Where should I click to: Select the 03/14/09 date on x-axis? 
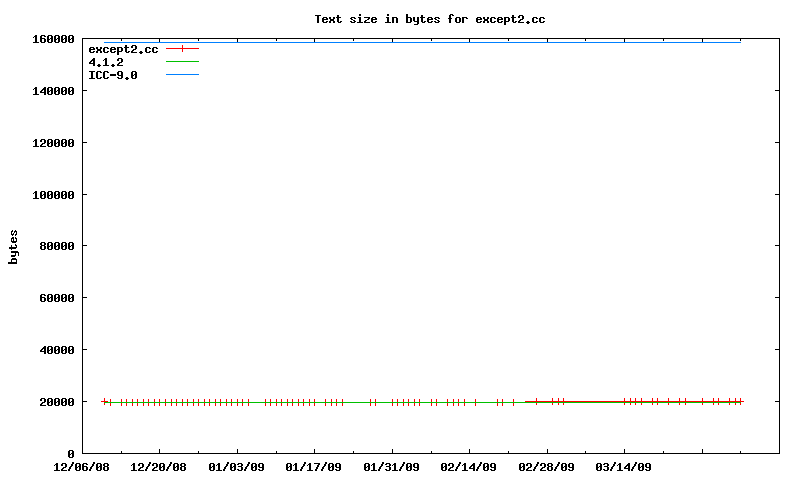pos(624,467)
